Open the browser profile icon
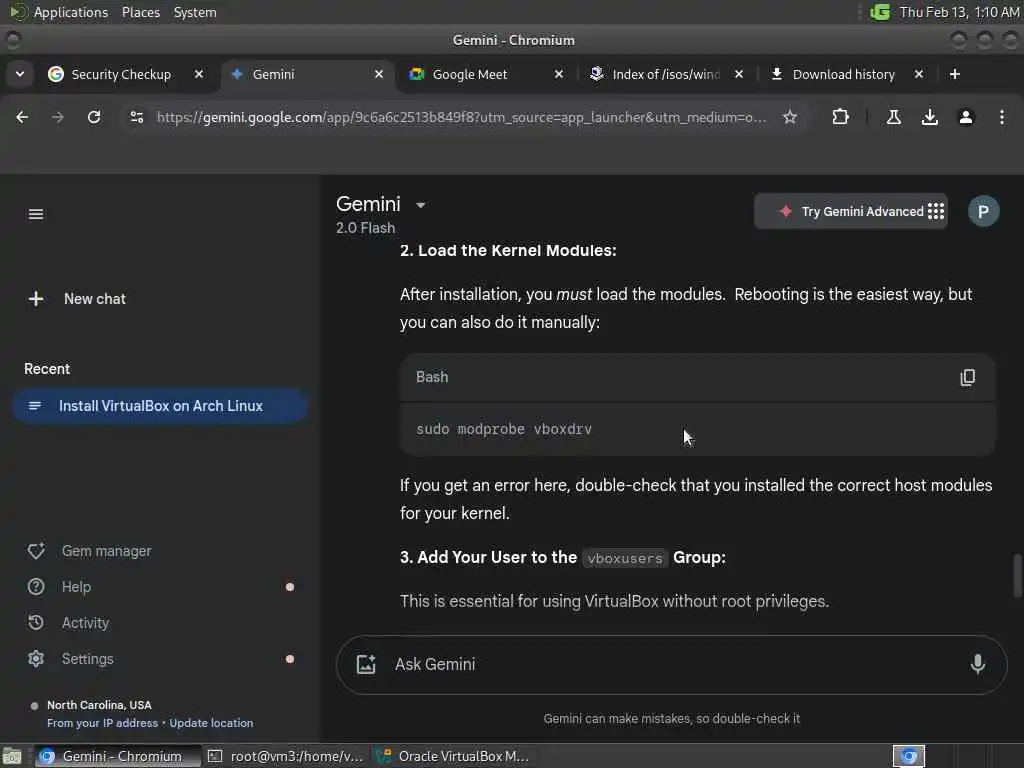Screen dimensions: 1024x768 [966, 117]
